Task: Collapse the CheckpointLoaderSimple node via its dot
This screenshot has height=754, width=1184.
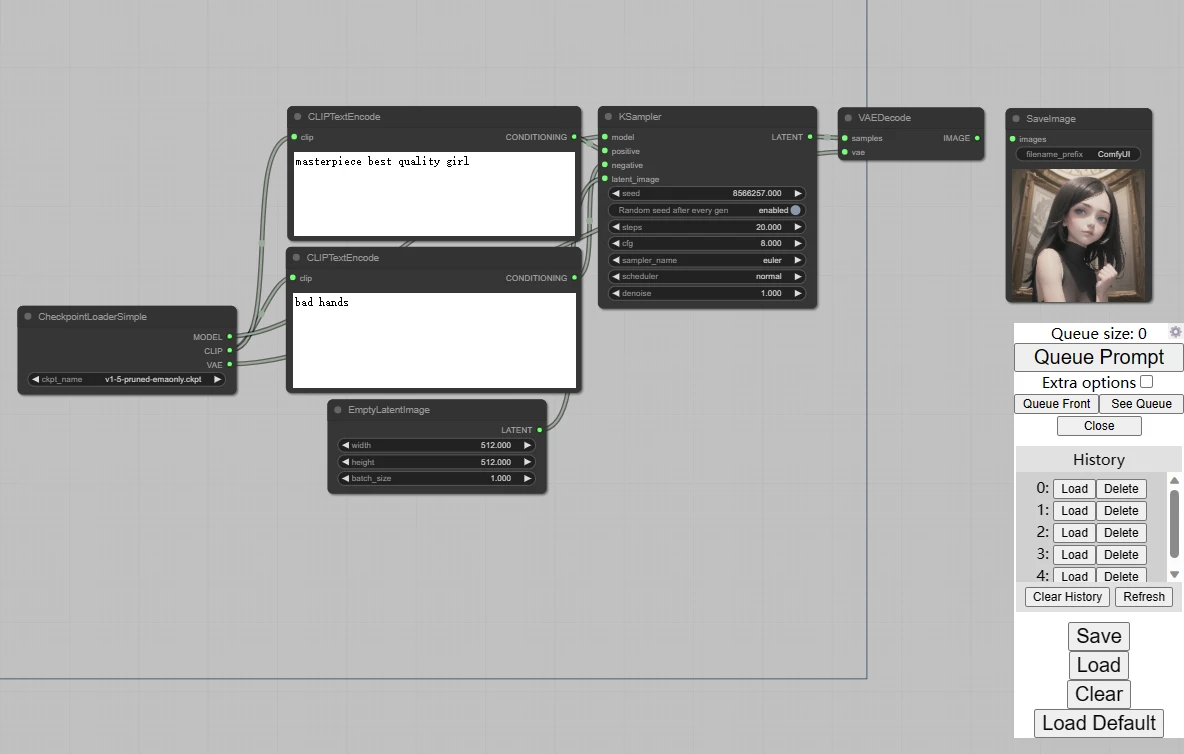Action: [x=28, y=316]
